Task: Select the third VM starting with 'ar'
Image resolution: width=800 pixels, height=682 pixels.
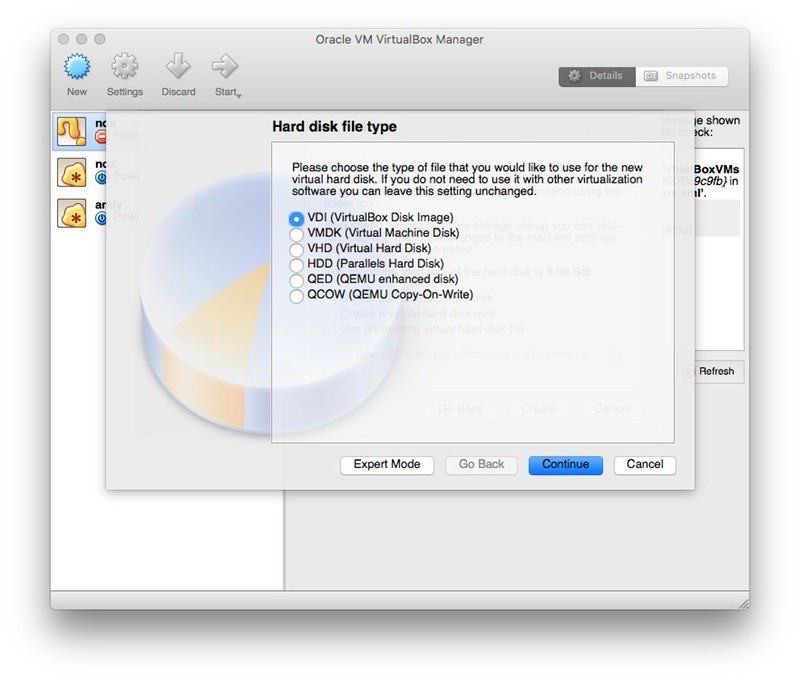Action: 80,213
